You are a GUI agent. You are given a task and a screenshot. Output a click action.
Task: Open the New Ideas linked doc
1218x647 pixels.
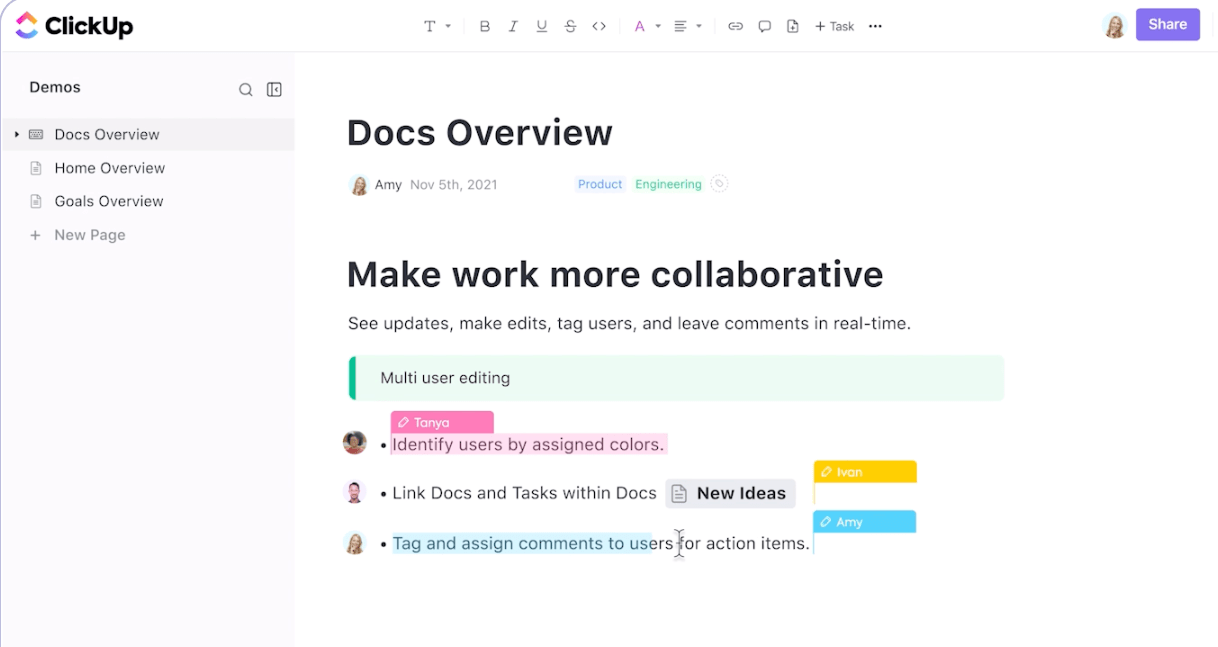tap(731, 493)
